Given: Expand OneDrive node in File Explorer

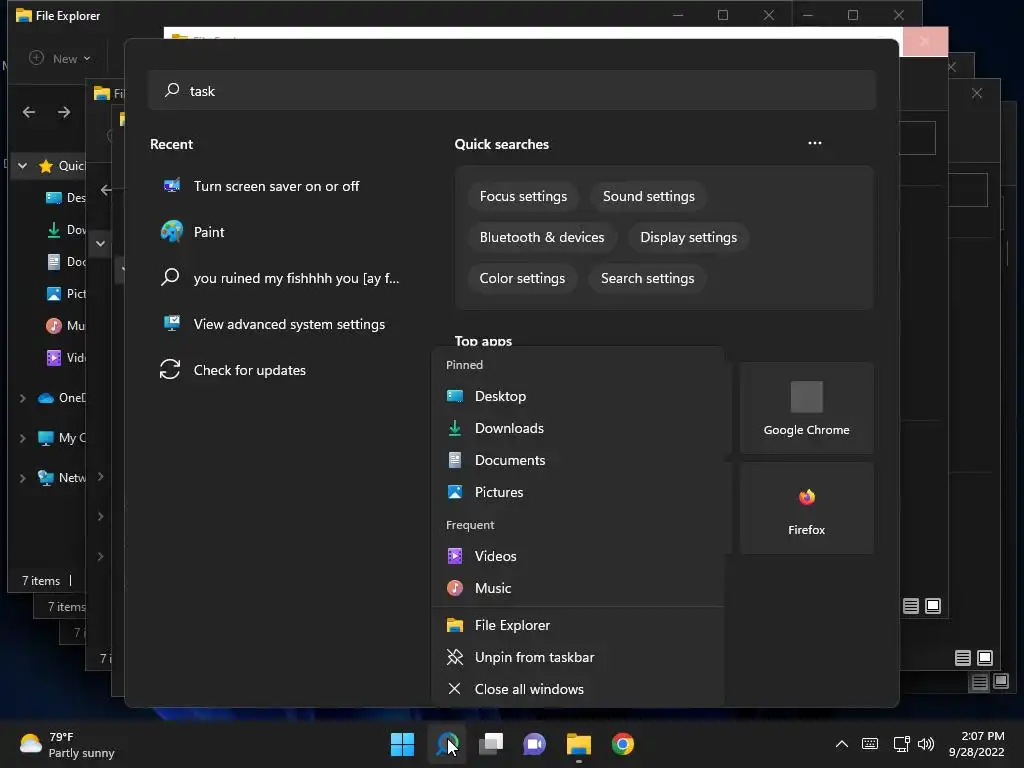Looking at the screenshot, I should point(22,398).
